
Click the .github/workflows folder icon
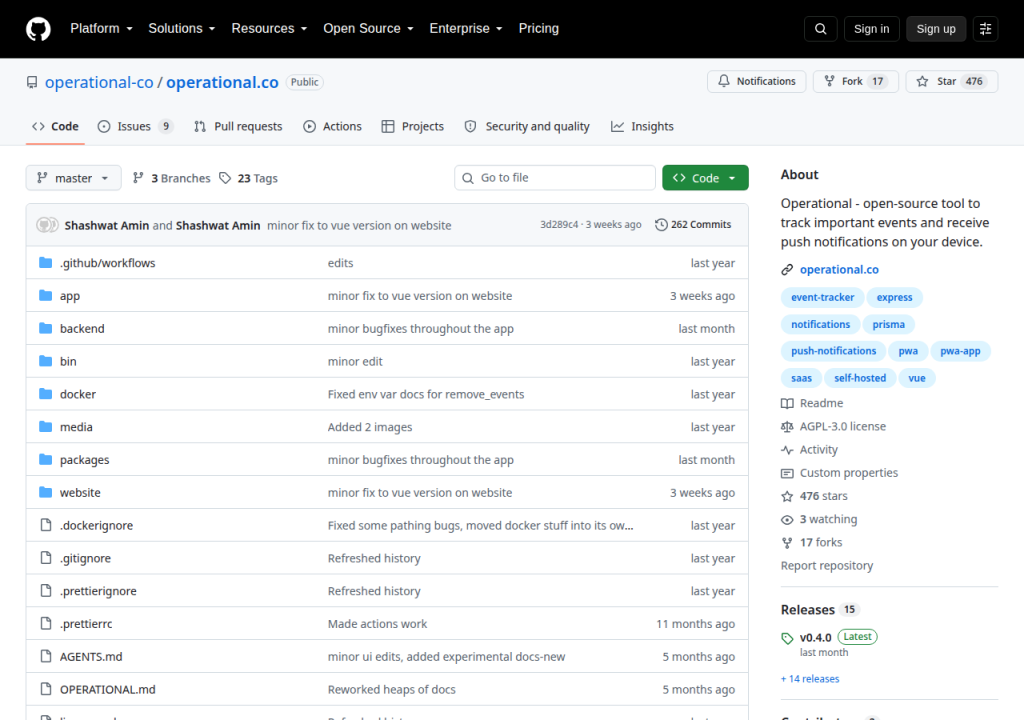pyautogui.click(x=45, y=263)
